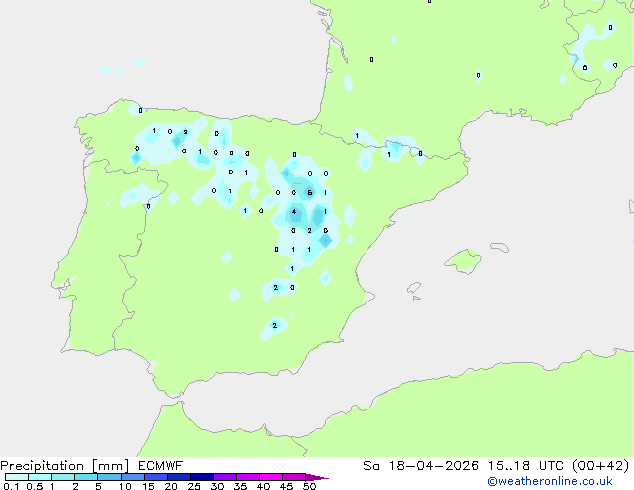Click the Mallorca island on the map
This screenshot has height=490, width=634.
pyautogui.click(x=463, y=262)
